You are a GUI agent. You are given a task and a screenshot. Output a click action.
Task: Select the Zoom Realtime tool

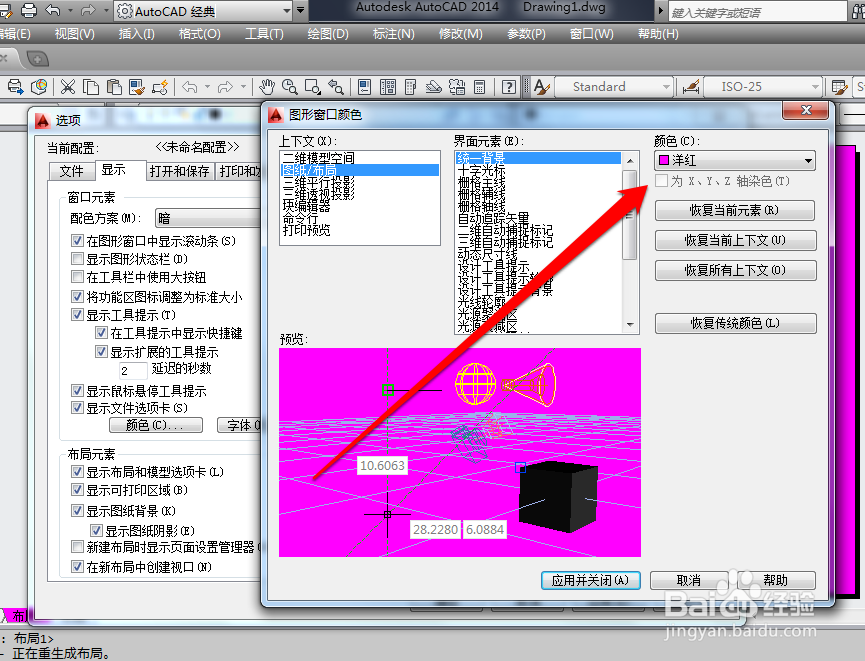pos(290,87)
